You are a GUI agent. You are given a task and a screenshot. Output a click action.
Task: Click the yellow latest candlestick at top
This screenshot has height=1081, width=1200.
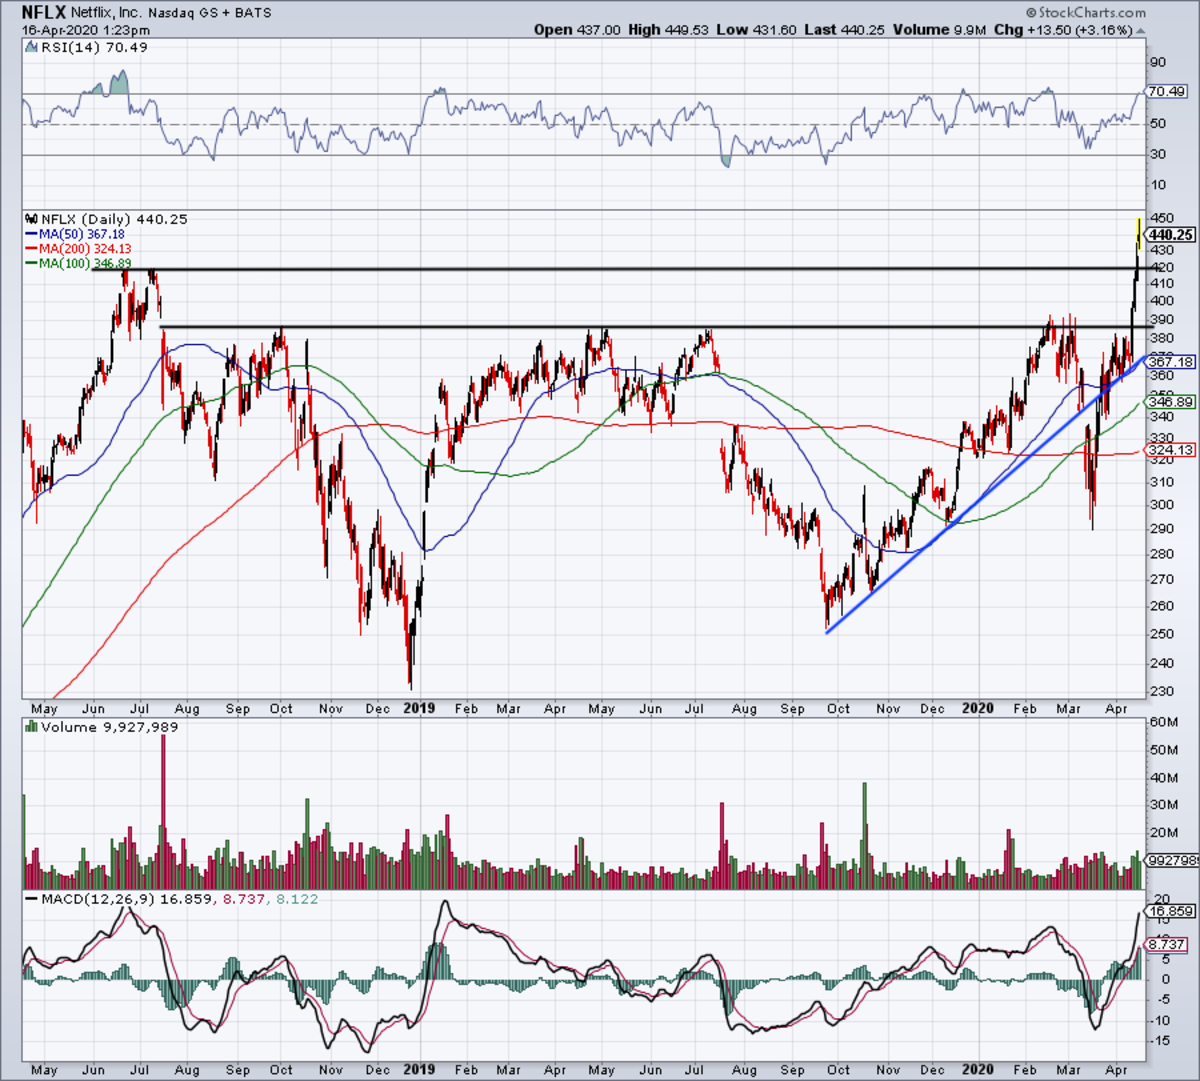coord(1139,232)
